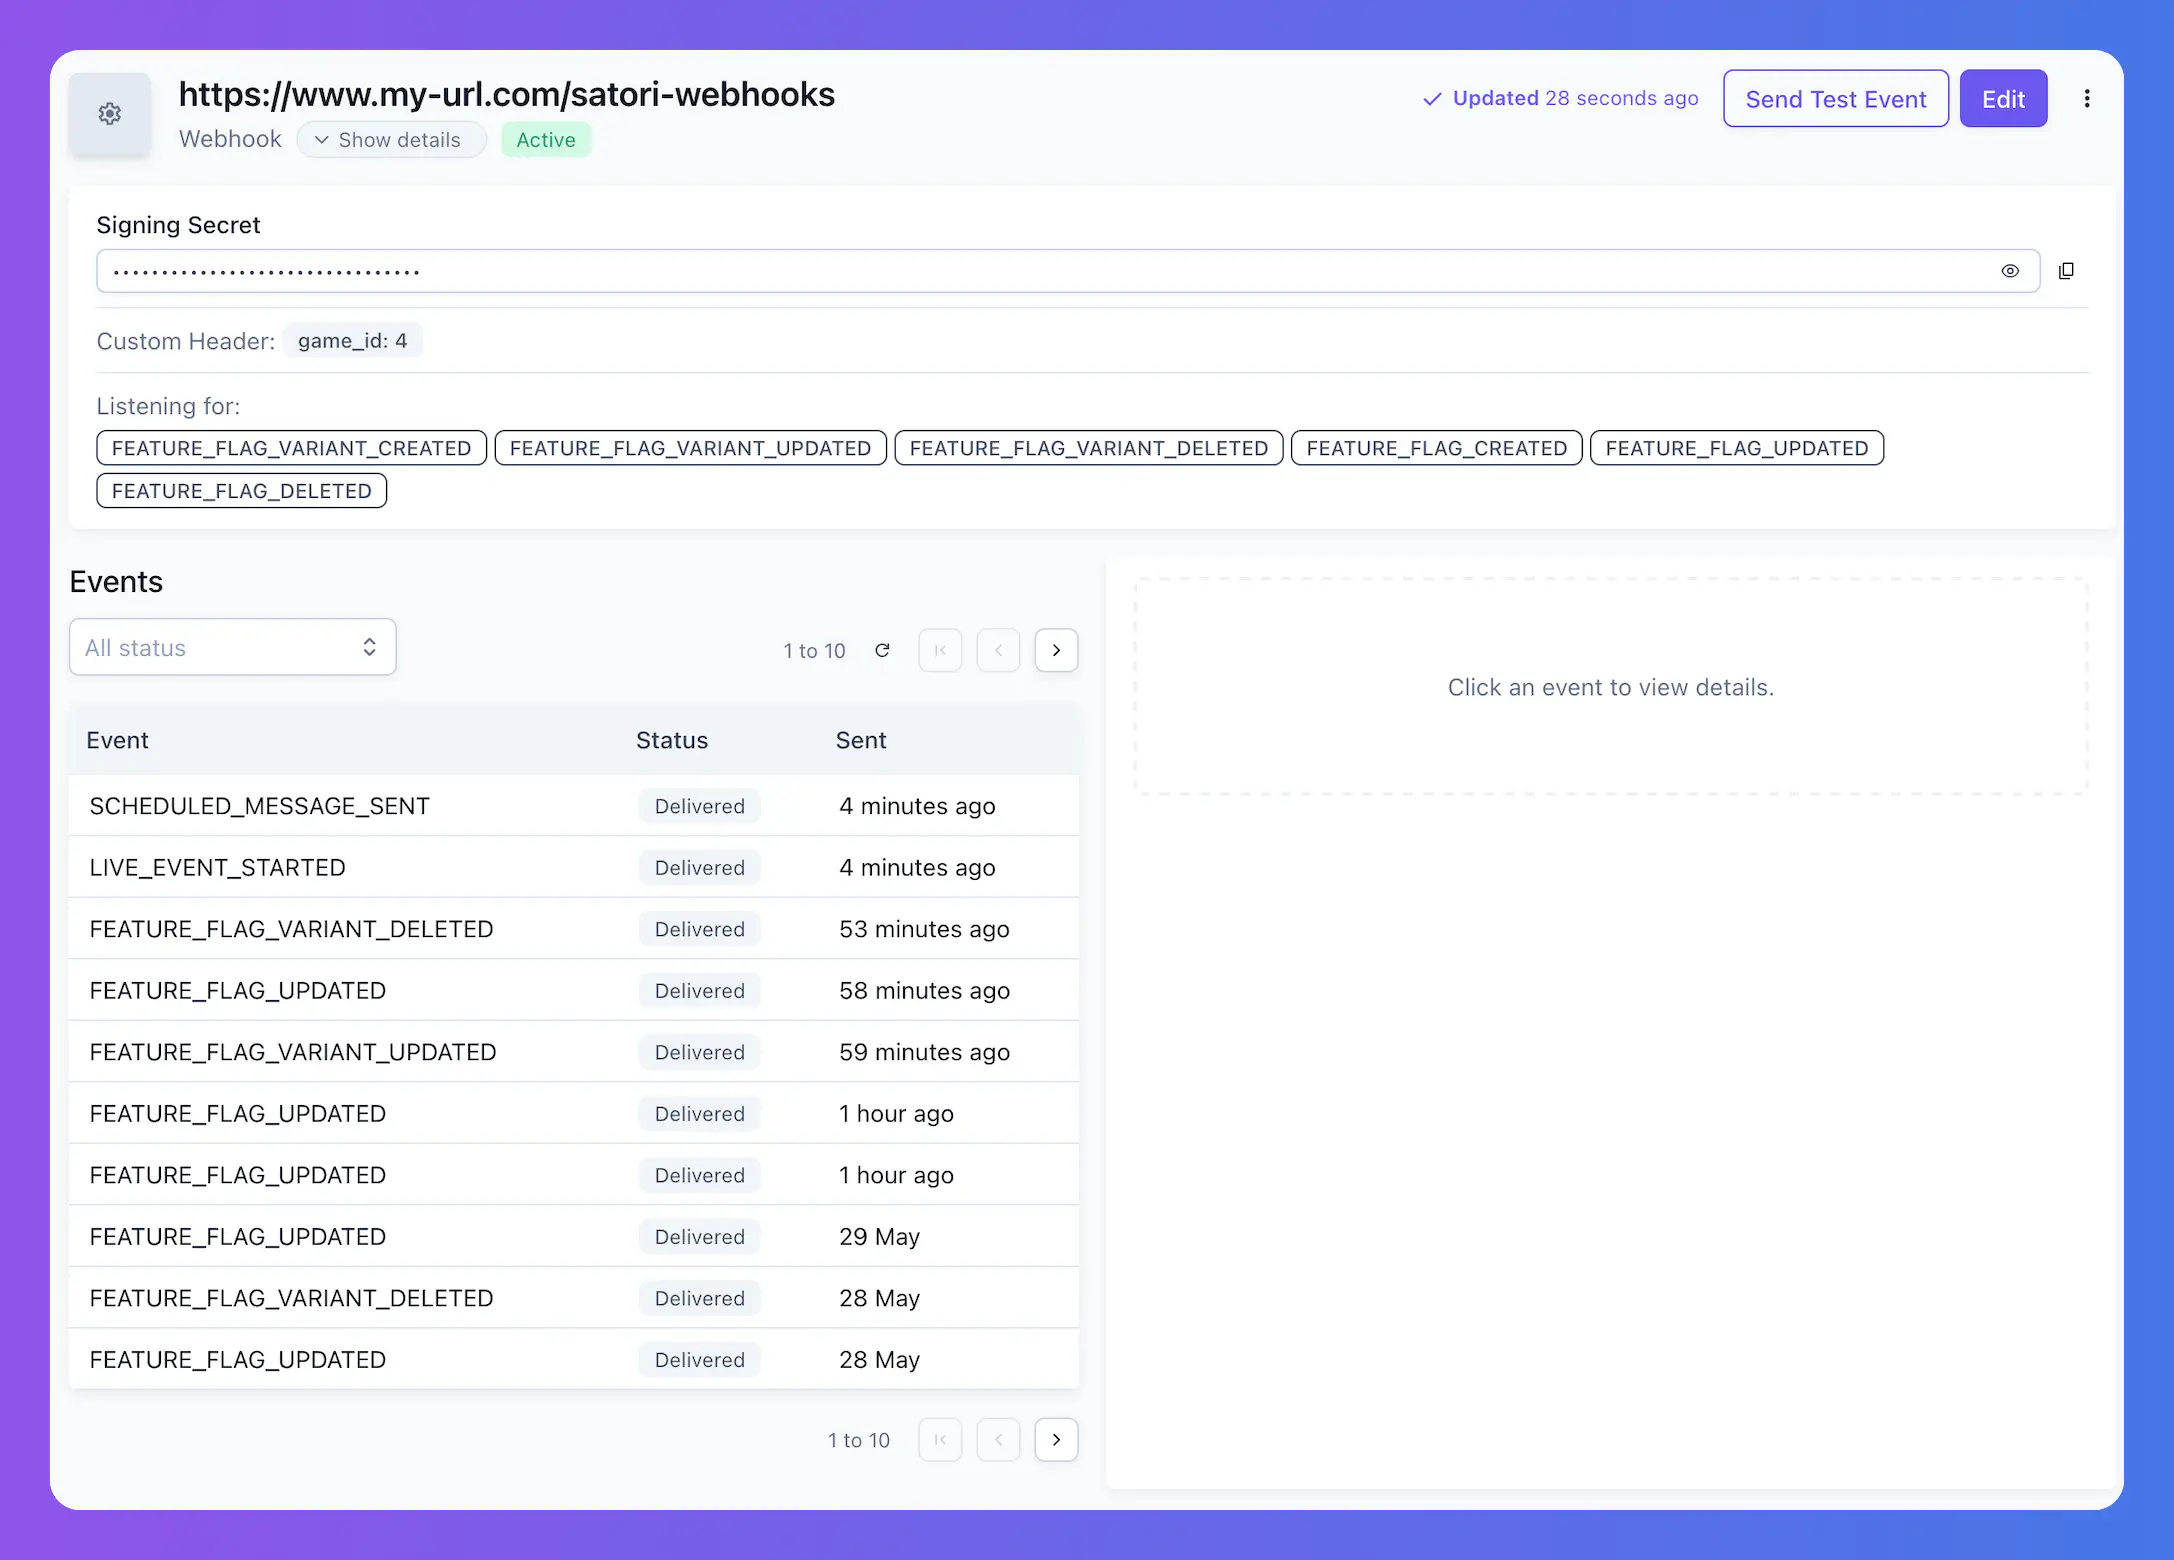The image size is (2174, 1560).
Task: Expand the Show details section
Action: tap(392, 139)
